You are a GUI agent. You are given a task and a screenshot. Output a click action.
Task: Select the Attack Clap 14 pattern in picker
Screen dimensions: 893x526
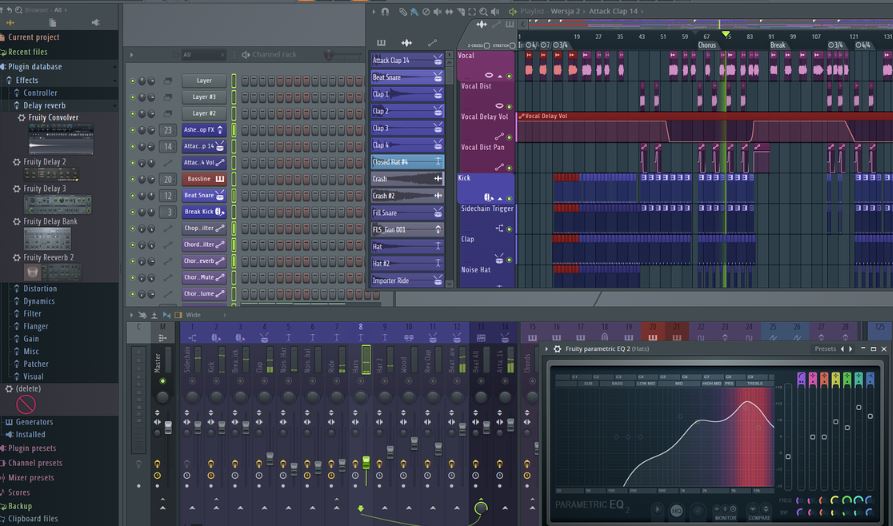(x=407, y=60)
